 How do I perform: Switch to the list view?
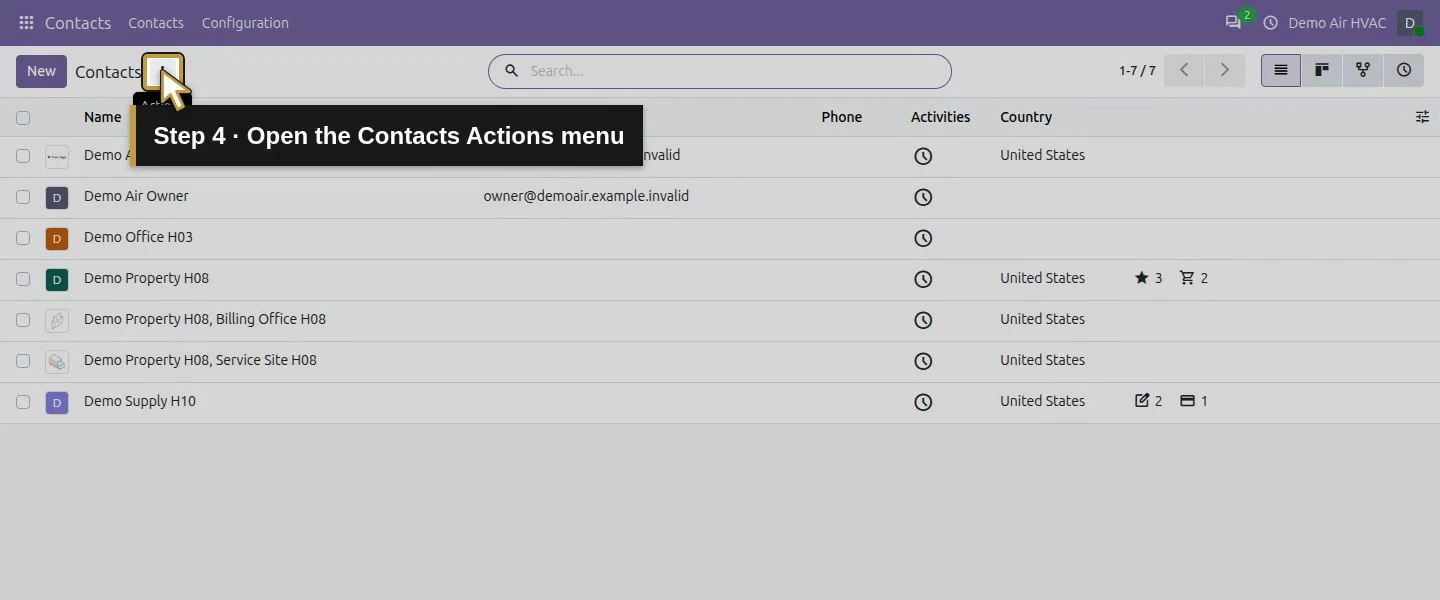tap(1281, 71)
